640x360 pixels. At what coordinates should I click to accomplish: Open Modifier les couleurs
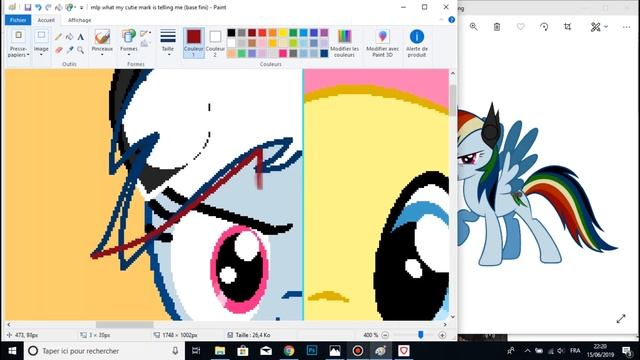click(x=344, y=43)
